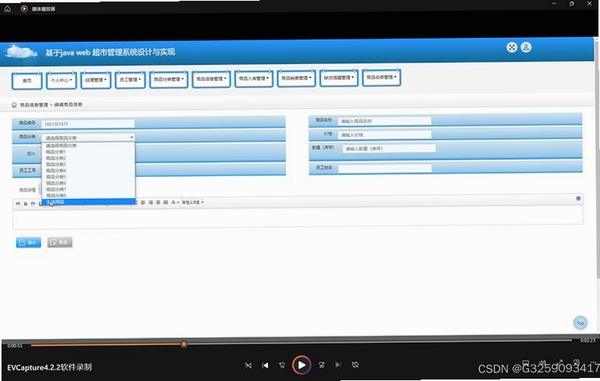Open the 商品分类管理 navigation menu
Viewport: 600px width, 381px height.
click(x=169, y=79)
